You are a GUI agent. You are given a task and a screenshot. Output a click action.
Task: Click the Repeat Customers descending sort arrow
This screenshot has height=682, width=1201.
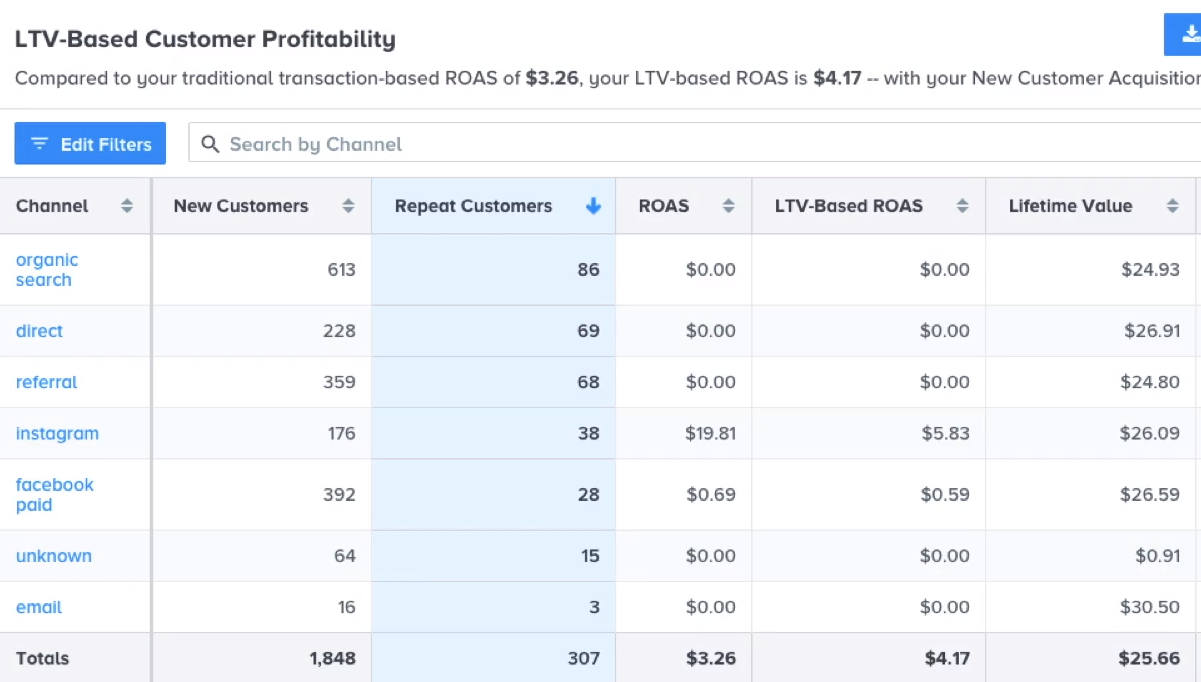(593, 206)
